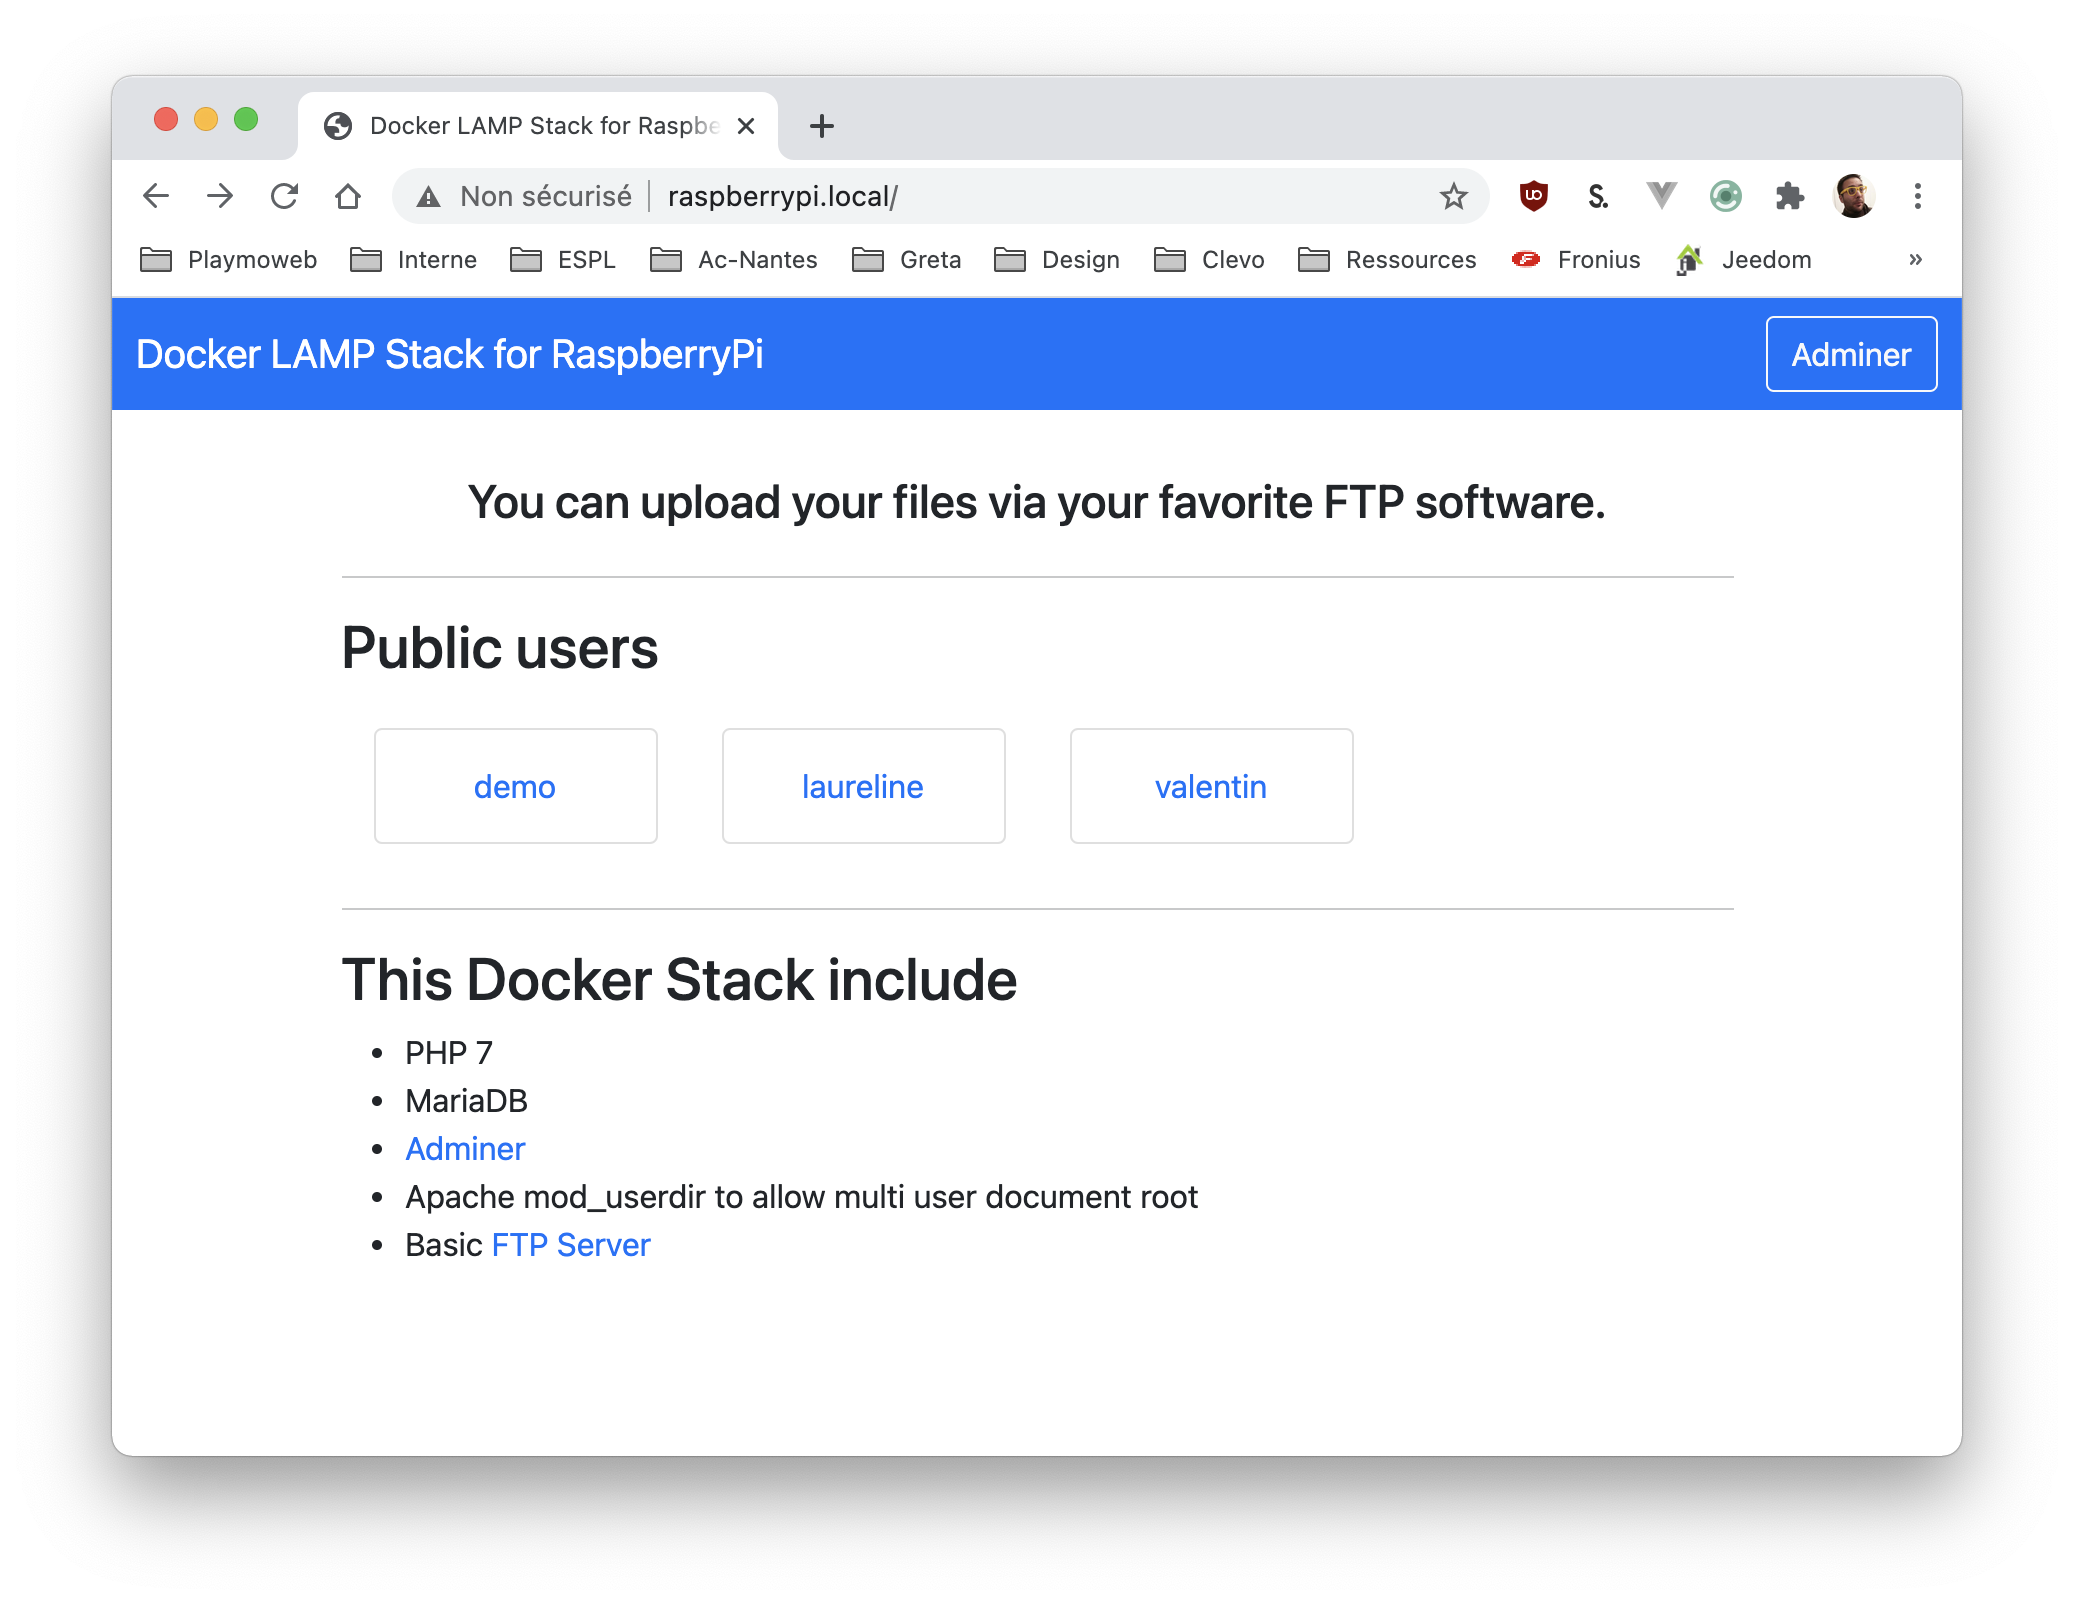This screenshot has height=1604, width=2074.
Task: Open the uBlock Origin extension
Action: [x=1533, y=196]
